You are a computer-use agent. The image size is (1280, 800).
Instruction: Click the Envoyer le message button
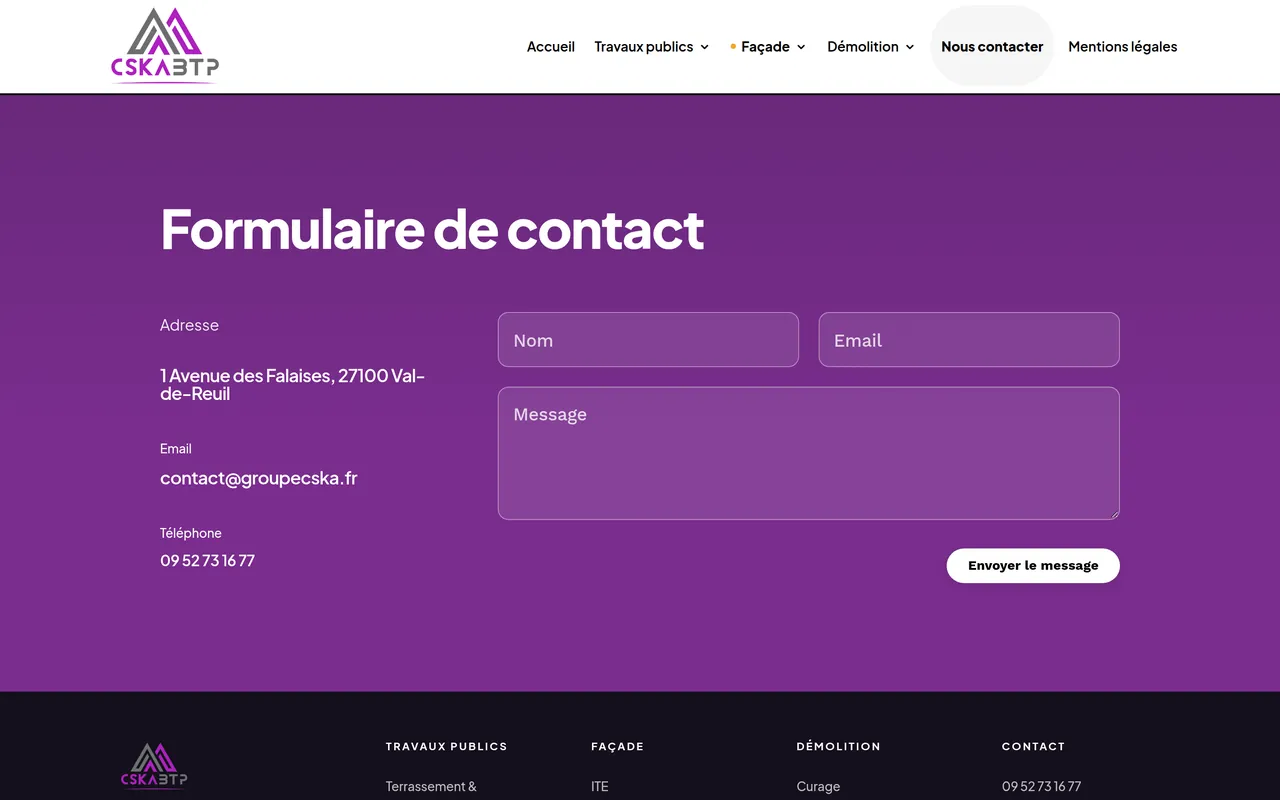(1033, 566)
